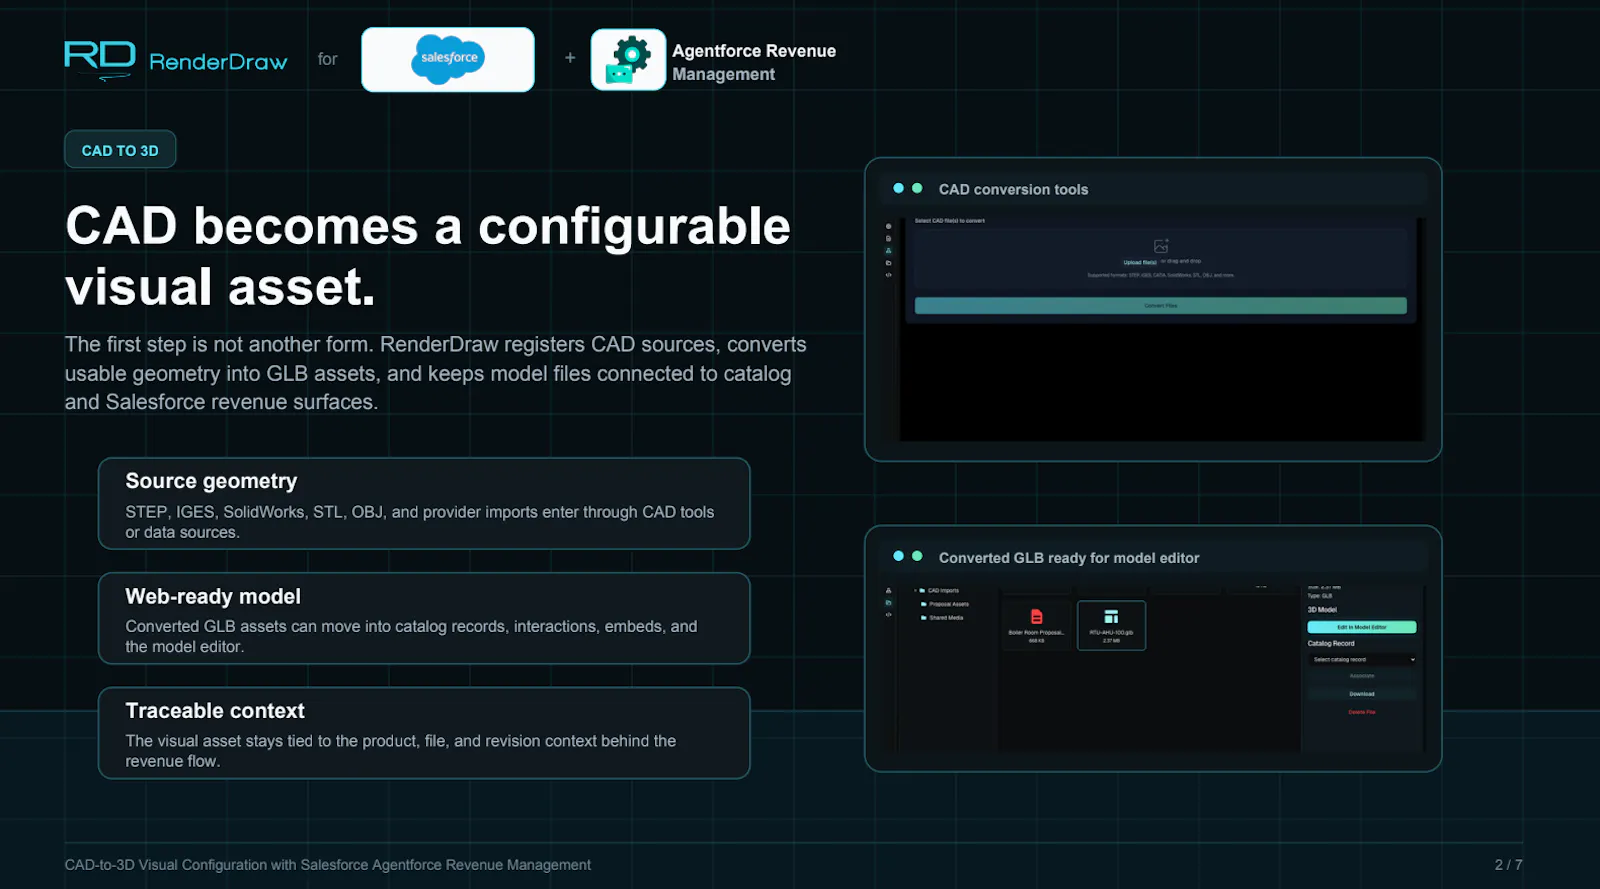Viewport: 1600px width, 889px height.
Task: Click the Salesforce cloud logo
Action: (x=448, y=59)
